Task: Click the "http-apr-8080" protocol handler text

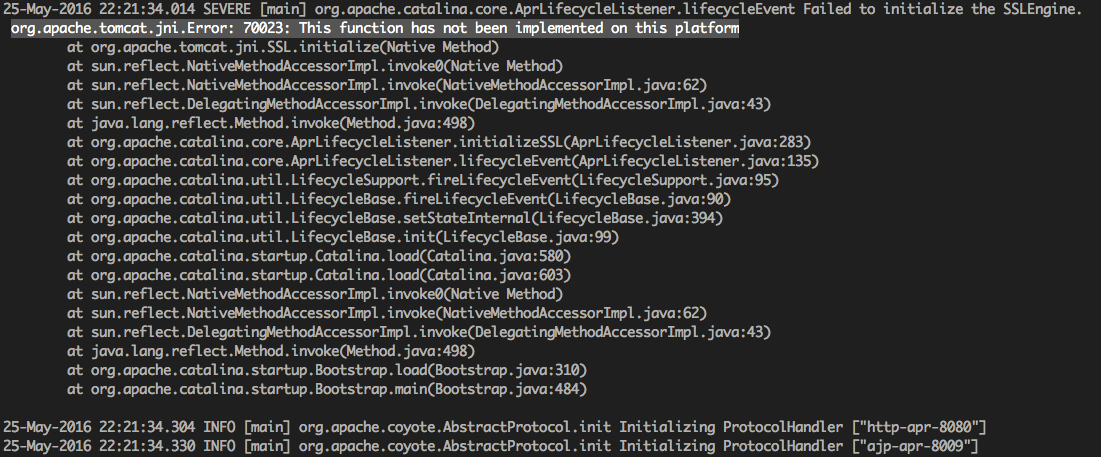Action: click(926, 425)
